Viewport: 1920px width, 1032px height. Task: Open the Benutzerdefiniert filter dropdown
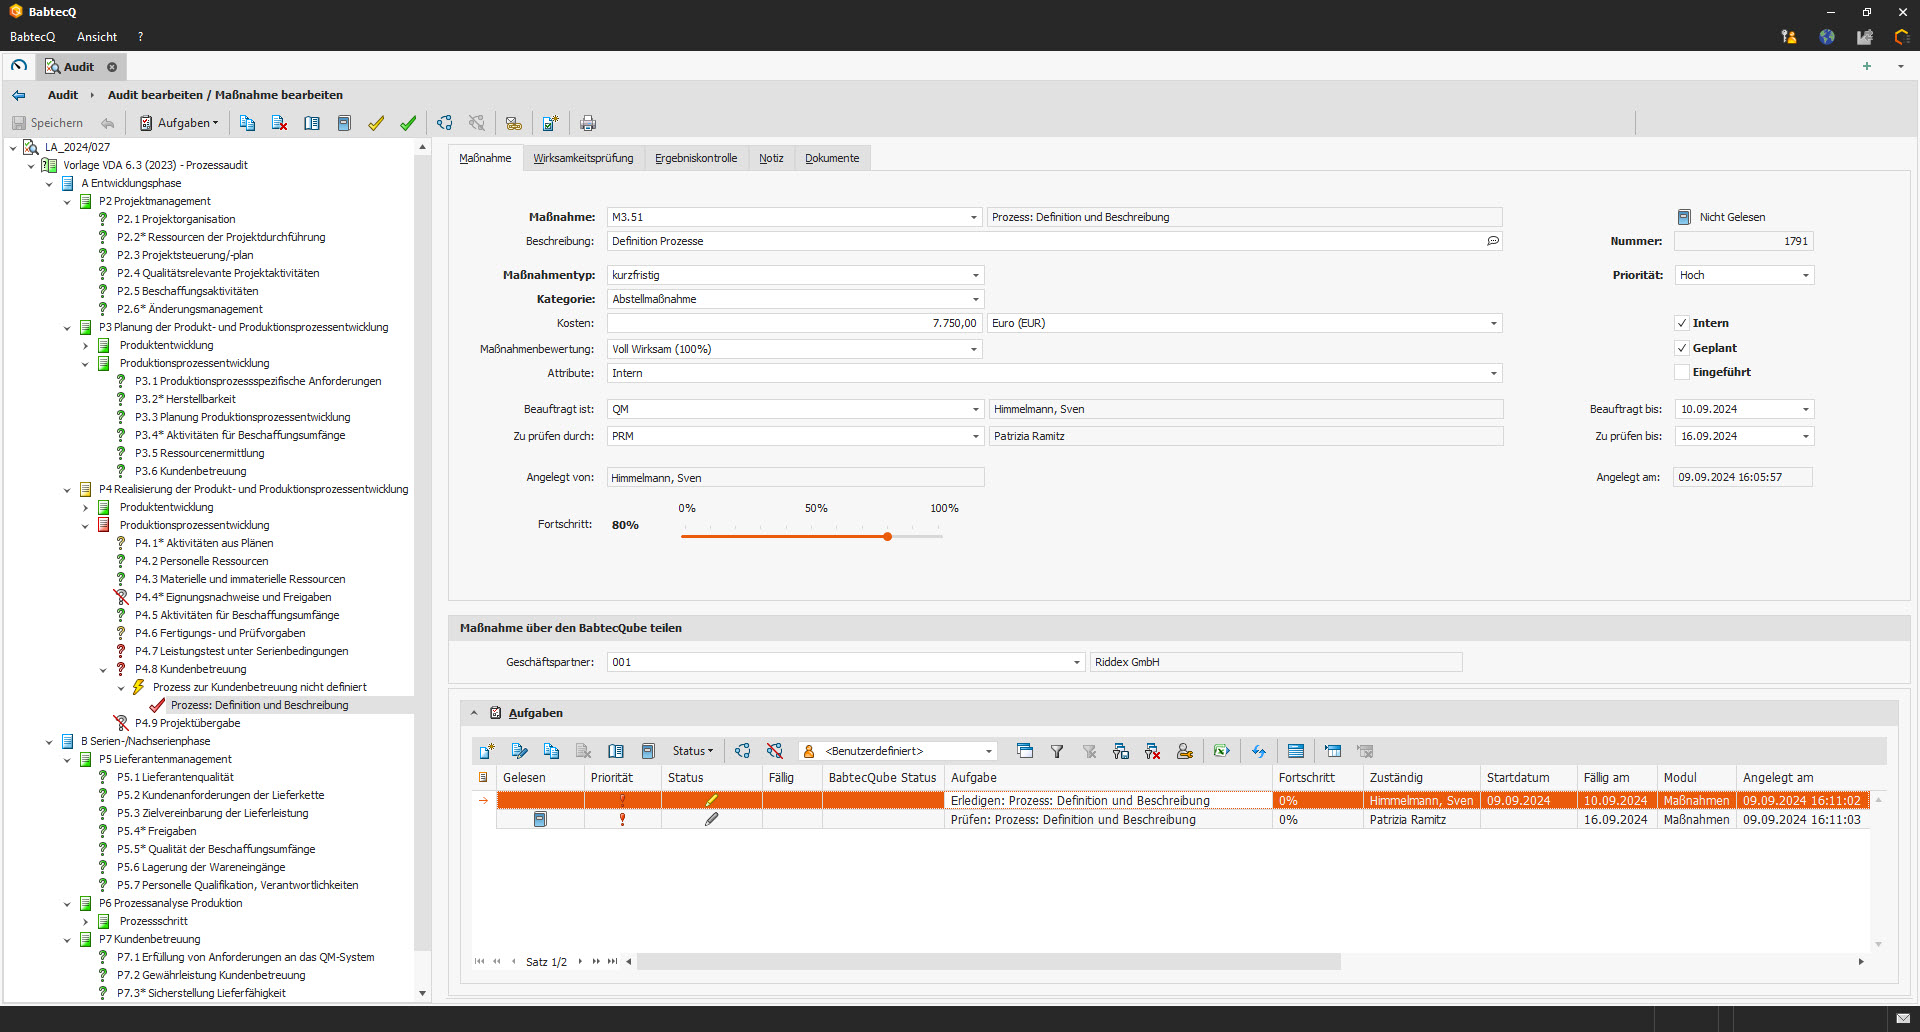(989, 751)
